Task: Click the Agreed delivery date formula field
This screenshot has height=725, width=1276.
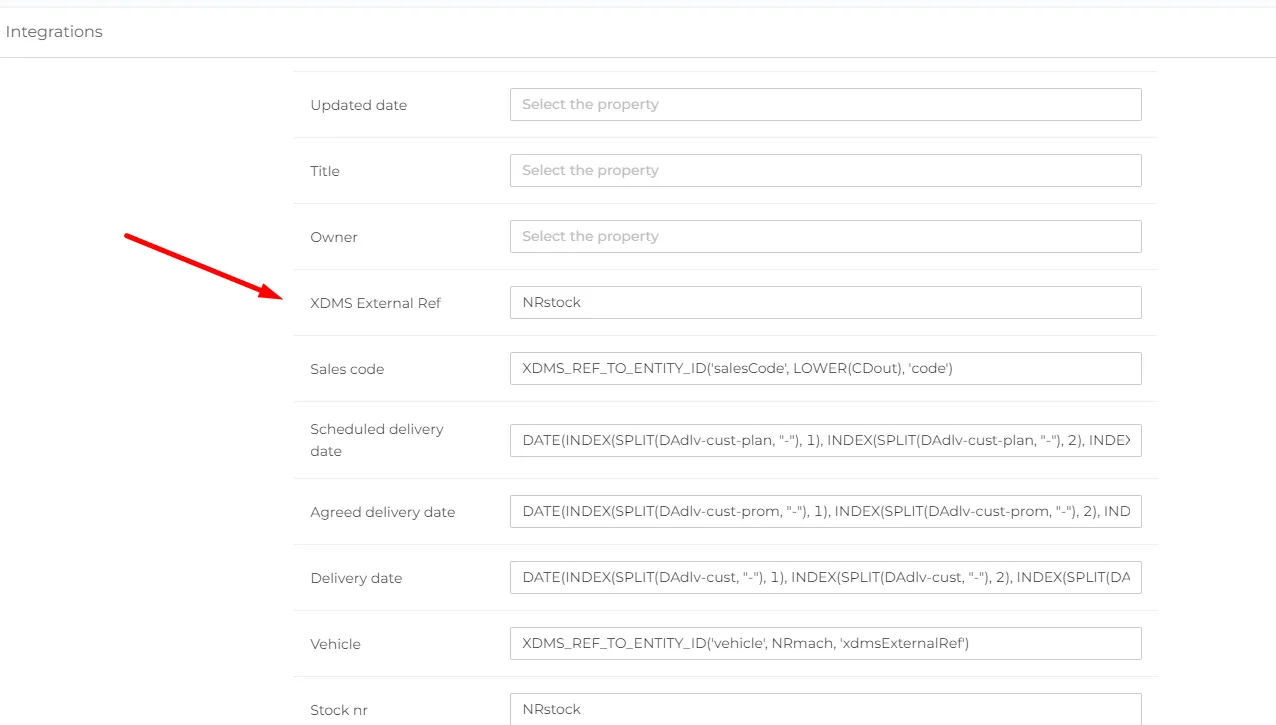Action: tap(825, 511)
